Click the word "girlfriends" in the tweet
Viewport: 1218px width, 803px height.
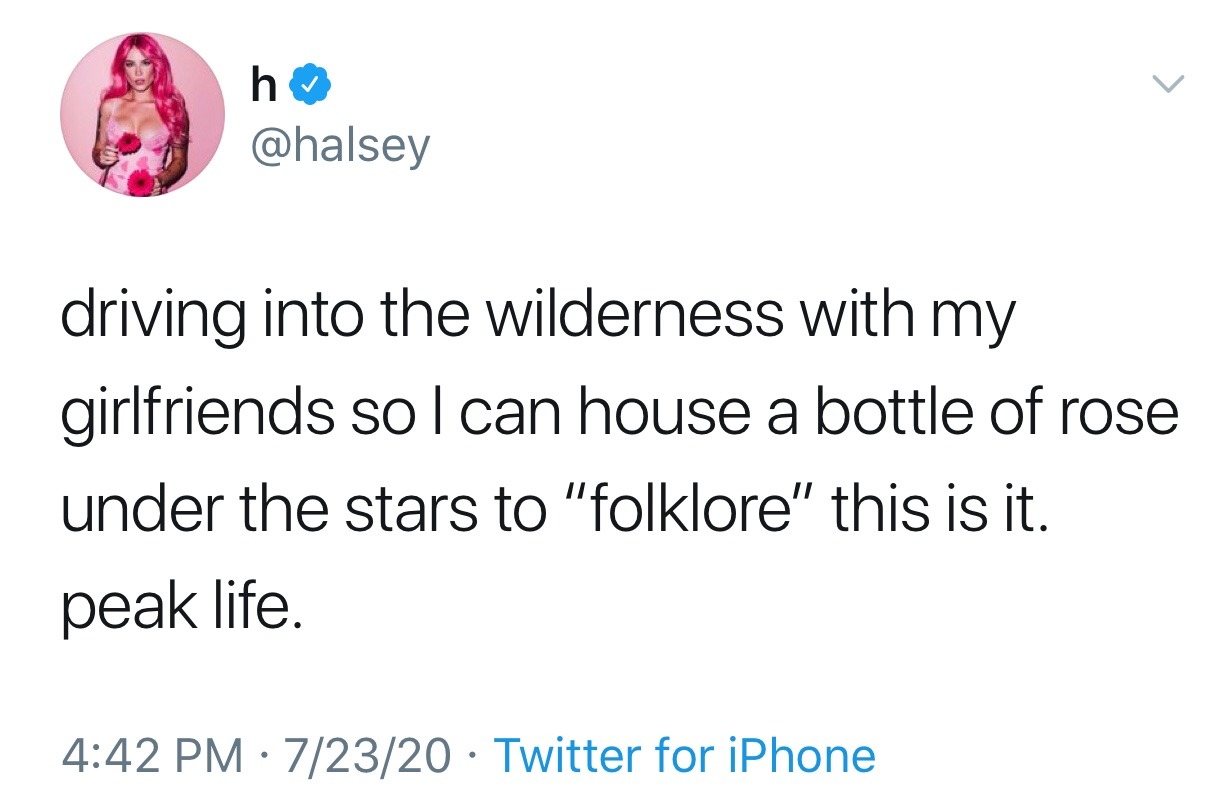(x=198, y=414)
